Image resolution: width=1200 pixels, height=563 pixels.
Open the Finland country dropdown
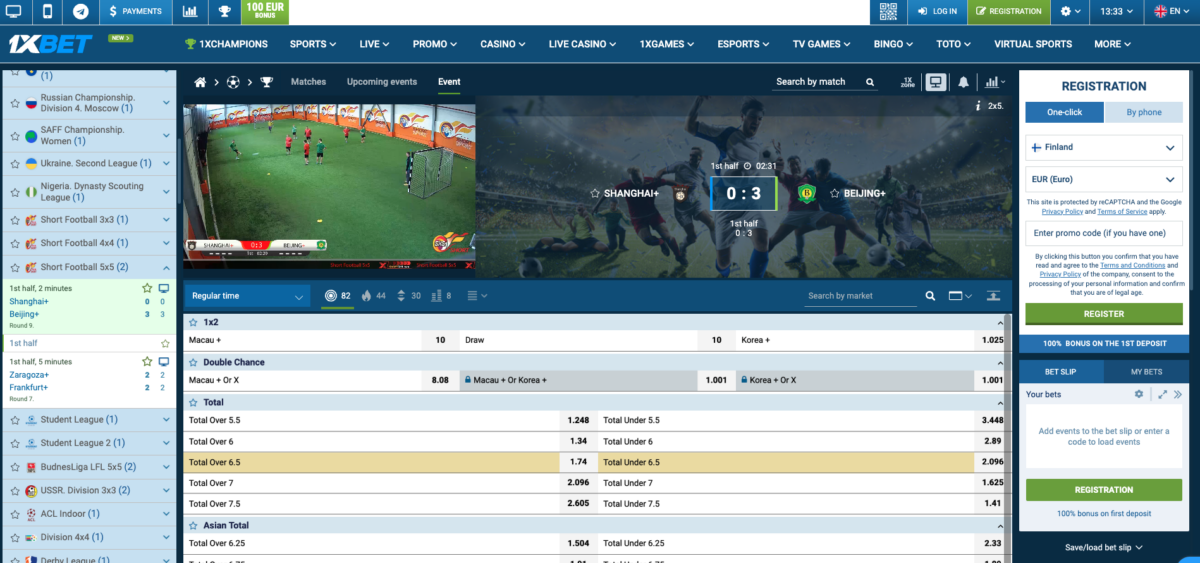1104,147
